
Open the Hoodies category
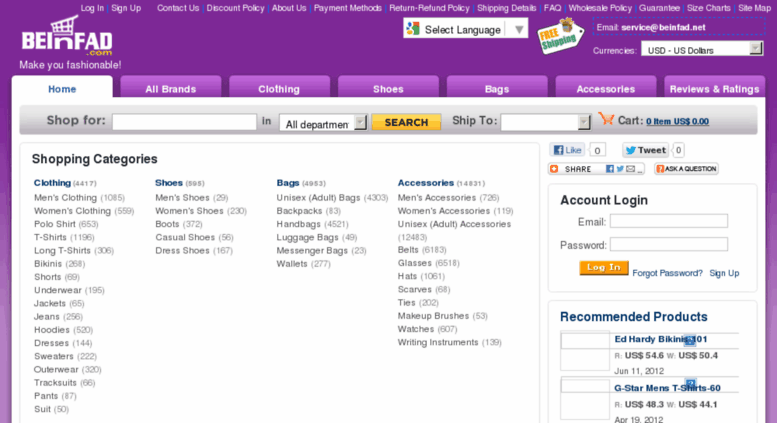click(52, 330)
